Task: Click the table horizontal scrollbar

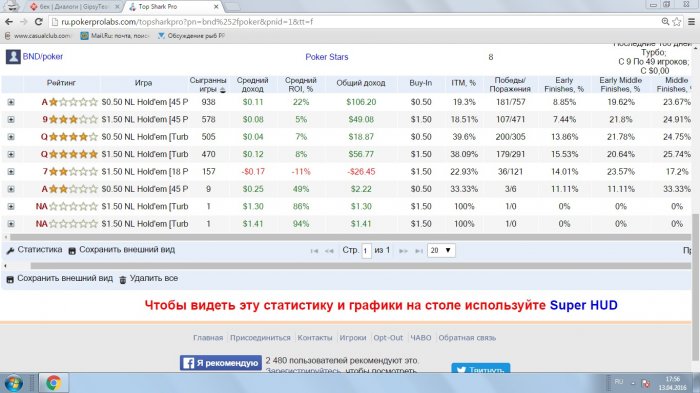Action: coord(350,237)
